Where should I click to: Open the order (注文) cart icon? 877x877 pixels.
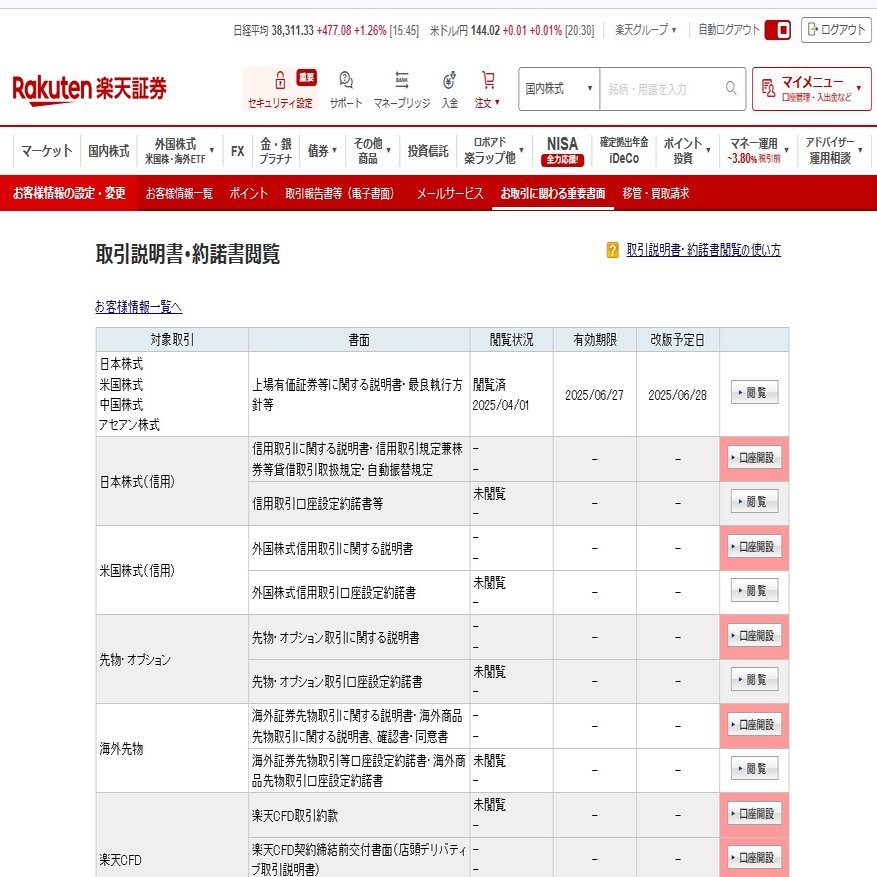(x=488, y=80)
